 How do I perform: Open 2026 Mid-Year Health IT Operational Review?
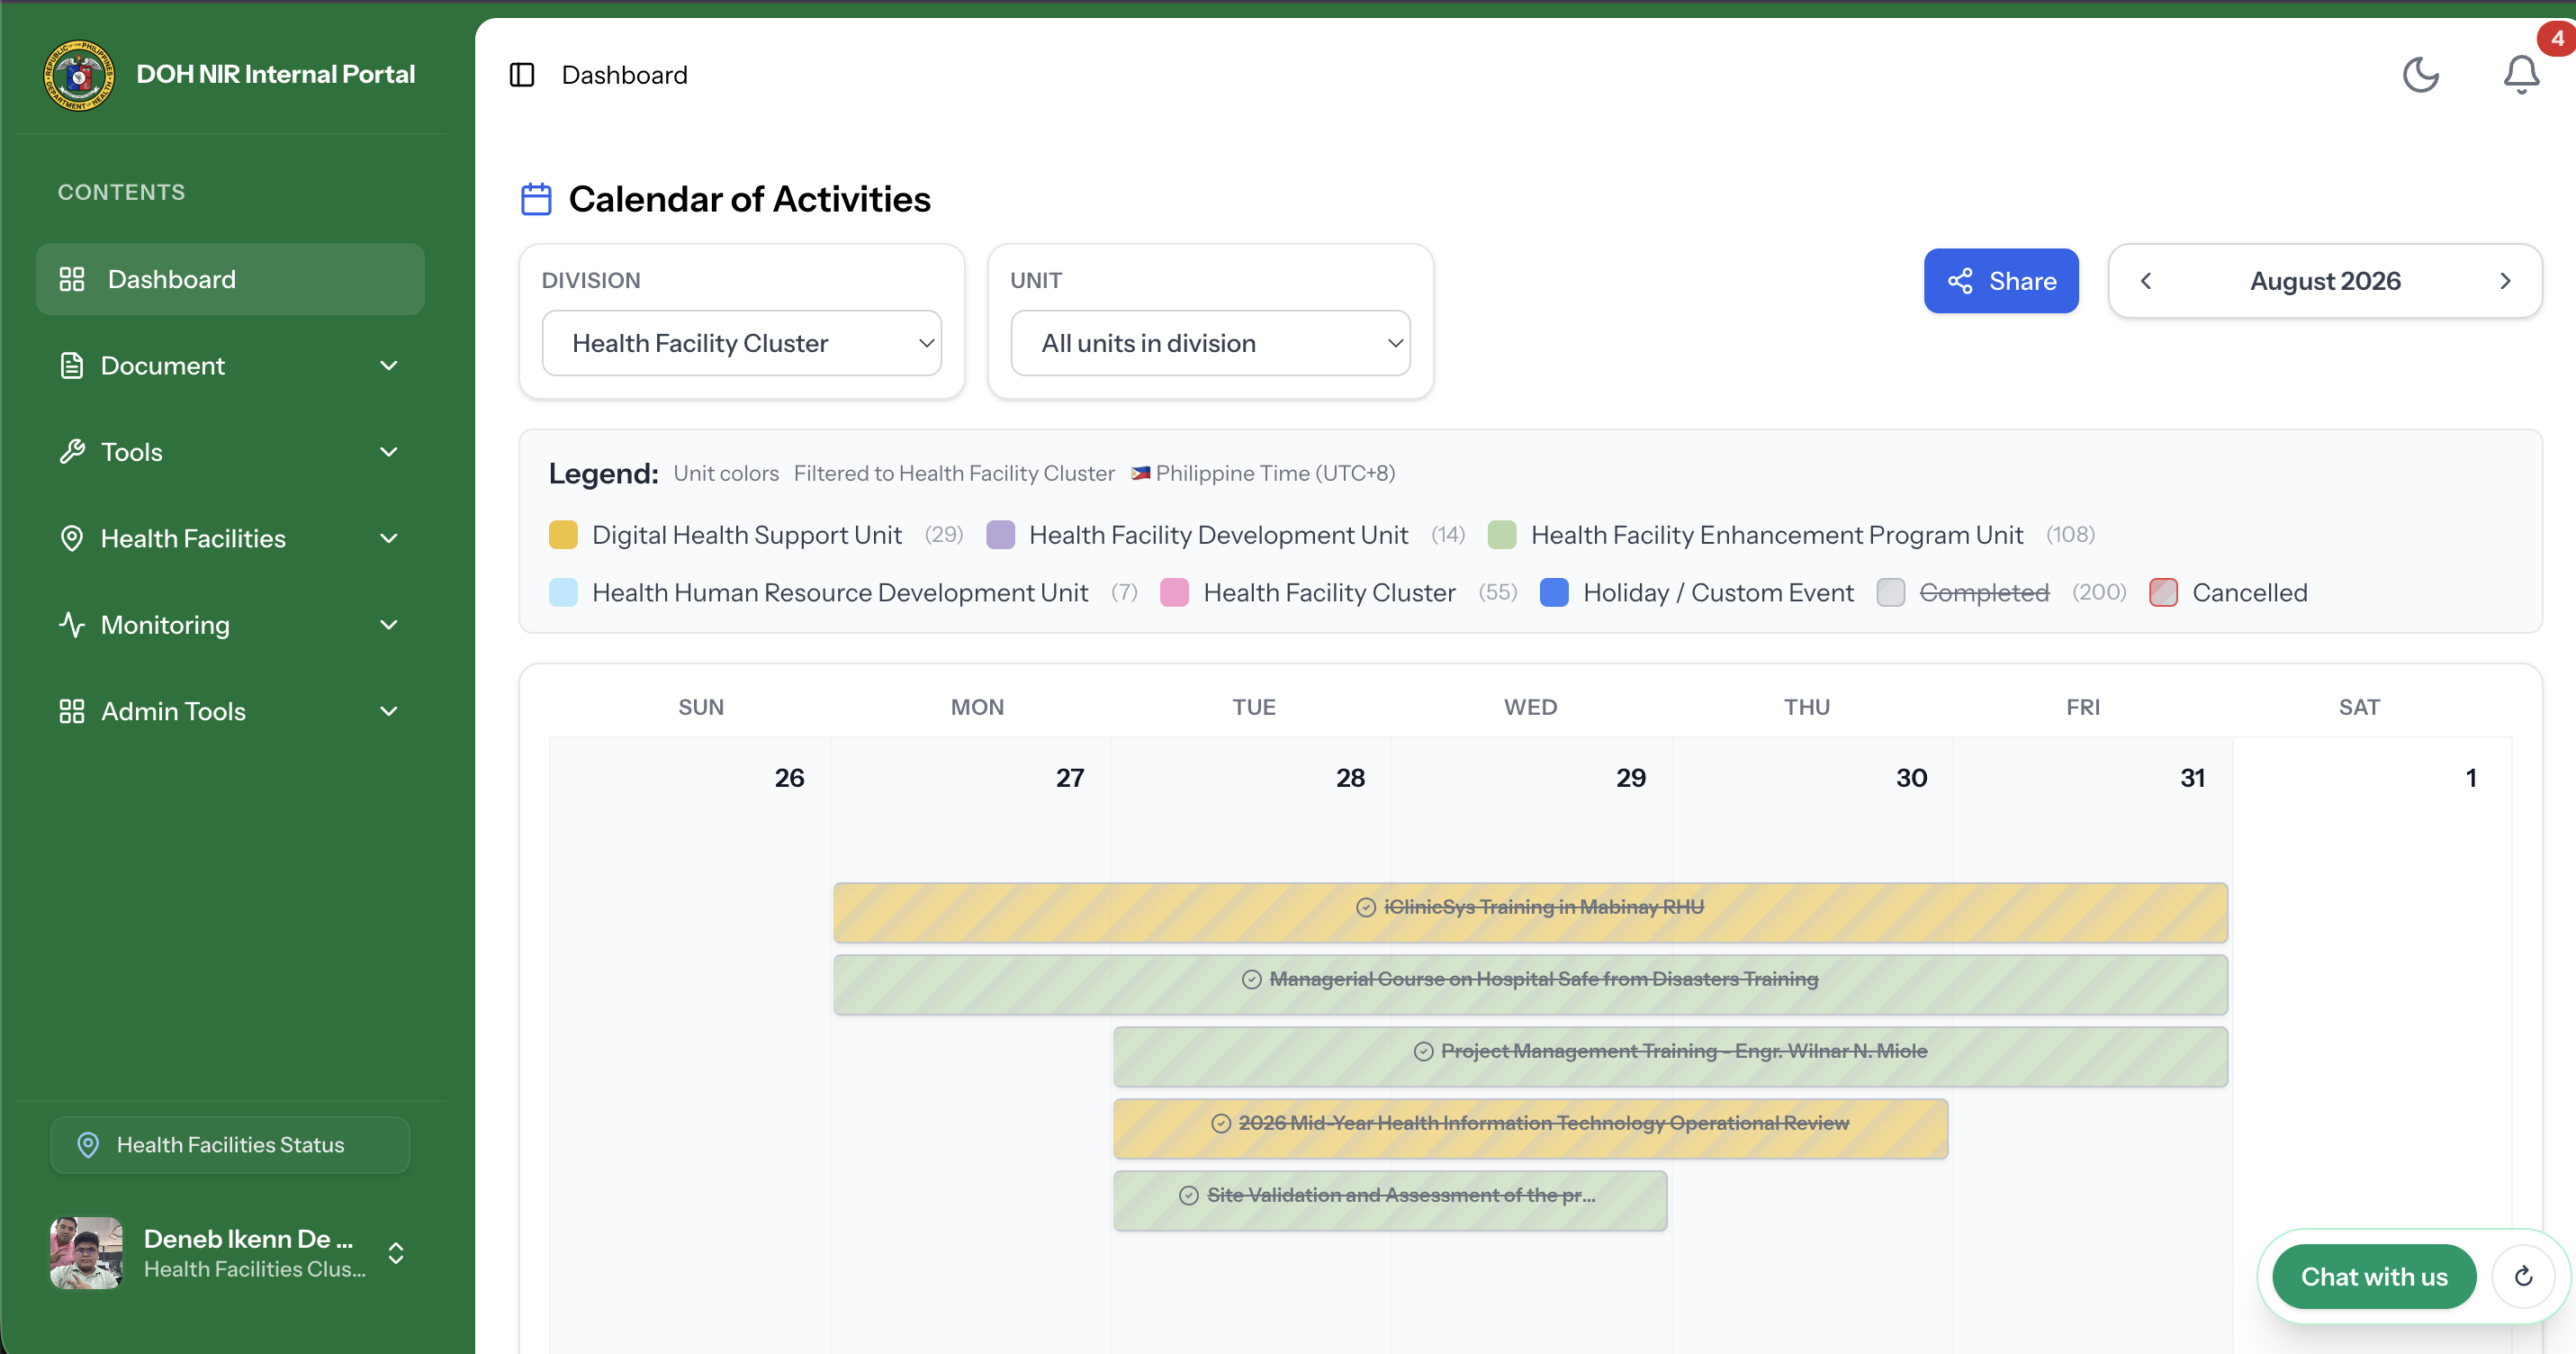pyautogui.click(x=1530, y=1128)
